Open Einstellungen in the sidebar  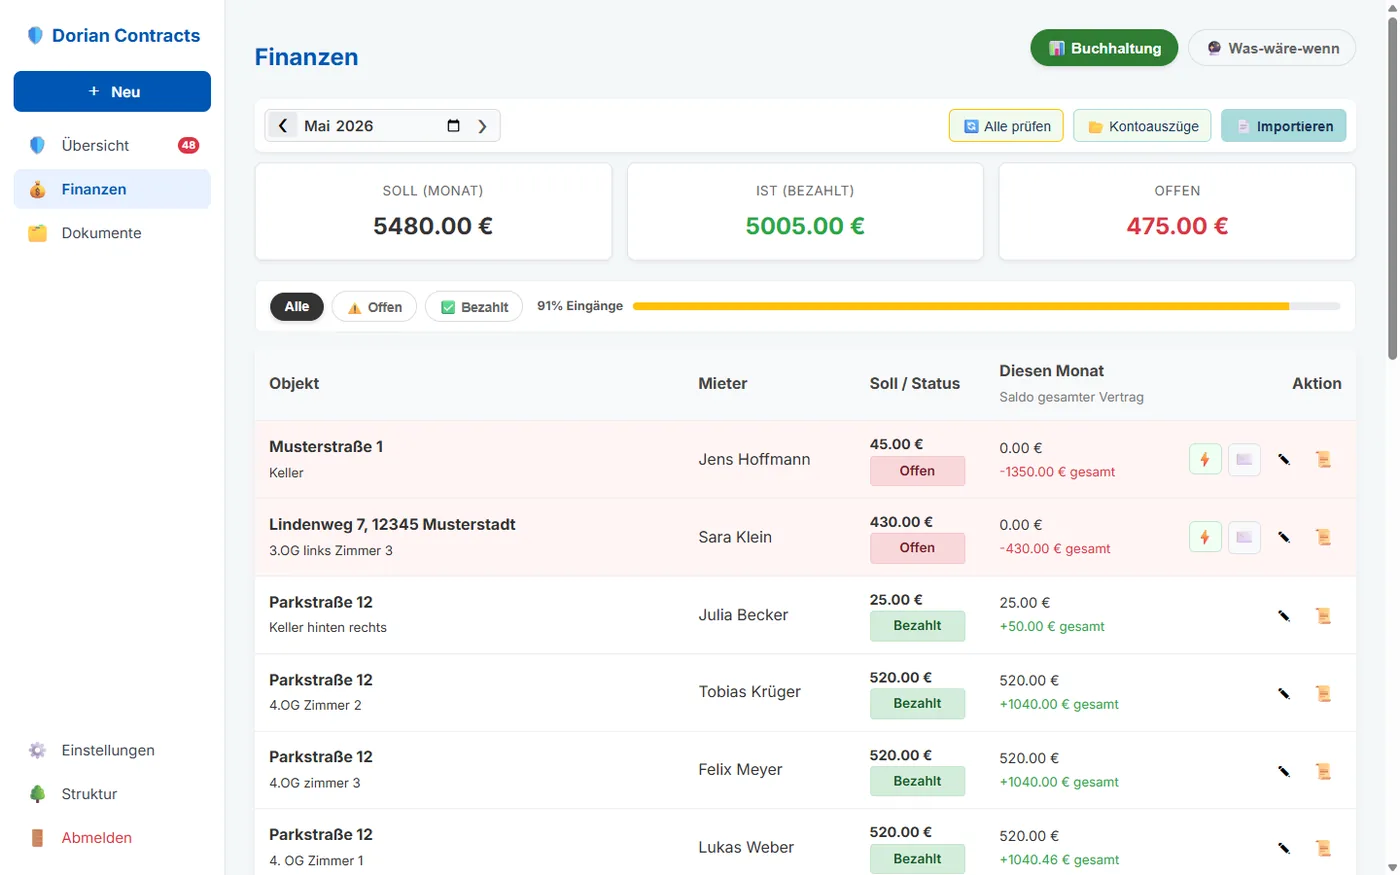point(112,750)
